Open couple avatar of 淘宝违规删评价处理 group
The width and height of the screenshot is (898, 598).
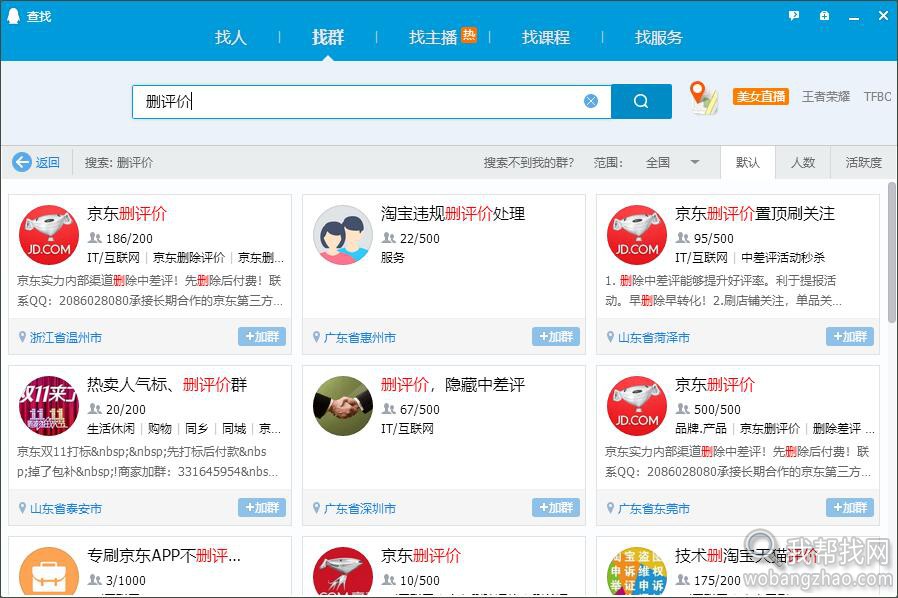point(342,235)
